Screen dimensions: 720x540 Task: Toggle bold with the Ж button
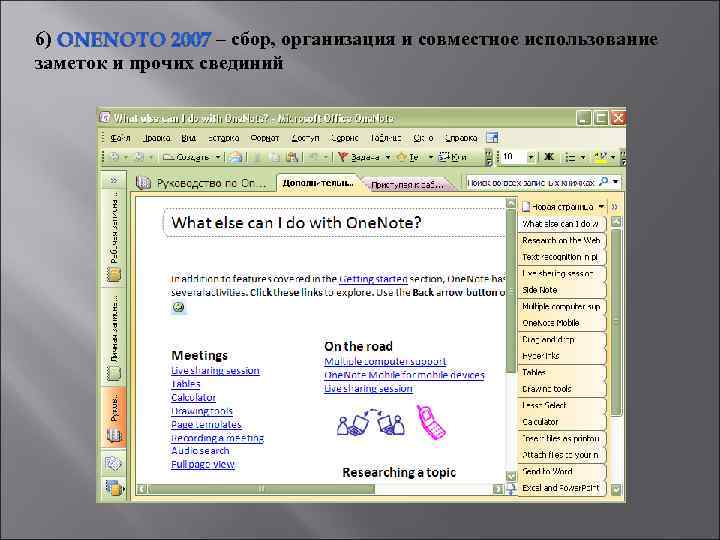point(548,157)
